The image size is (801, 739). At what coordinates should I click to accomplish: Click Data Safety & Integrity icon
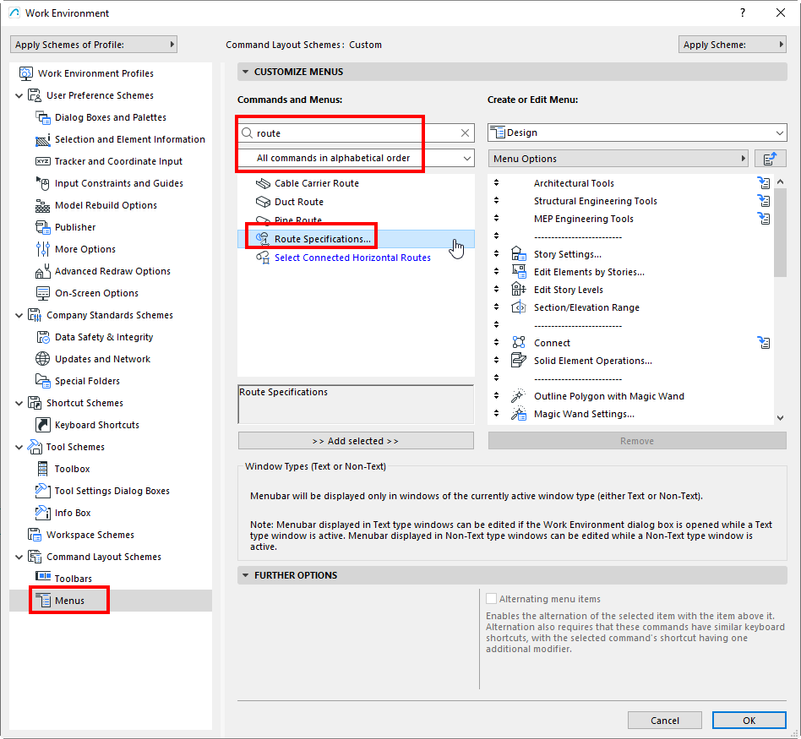(42, 337)
